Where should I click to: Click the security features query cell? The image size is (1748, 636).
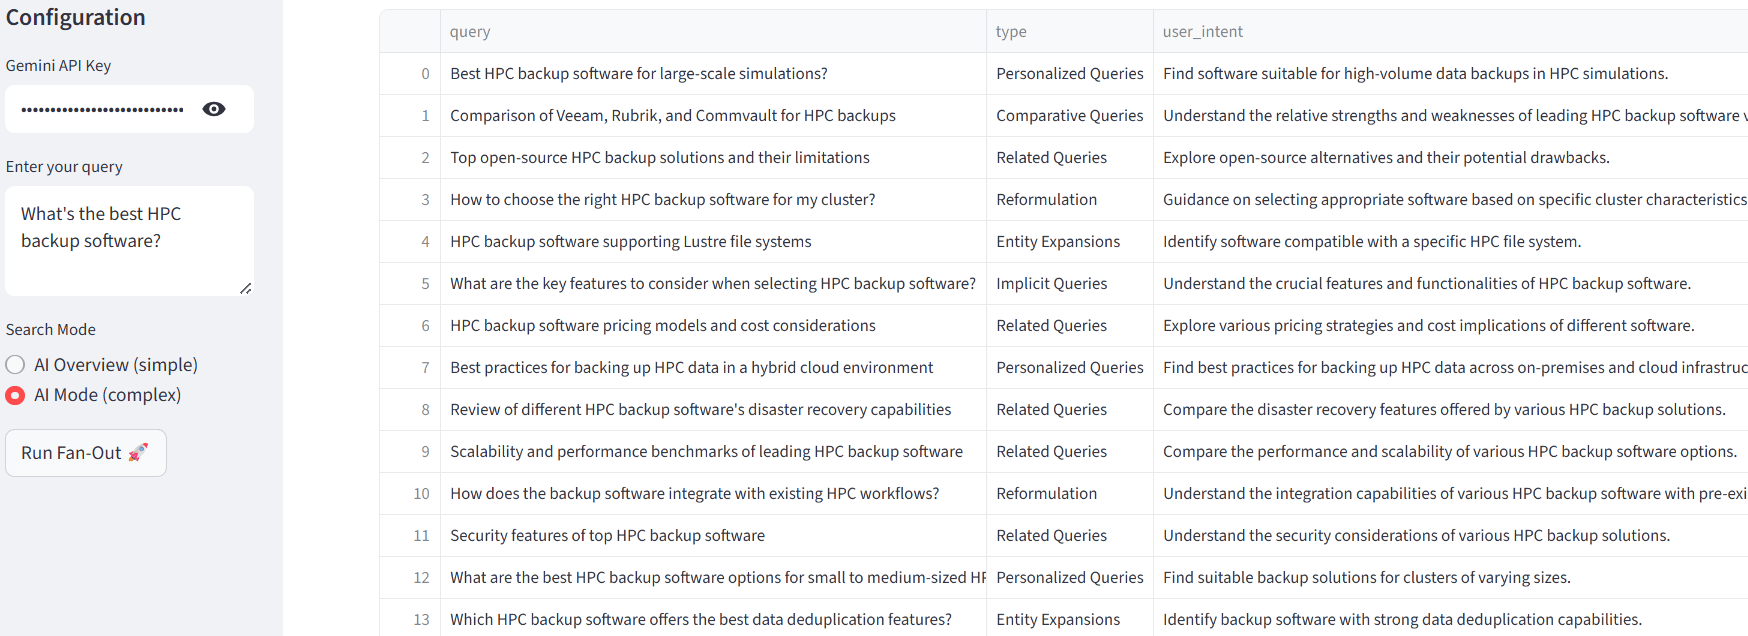(x=607, y=536)
